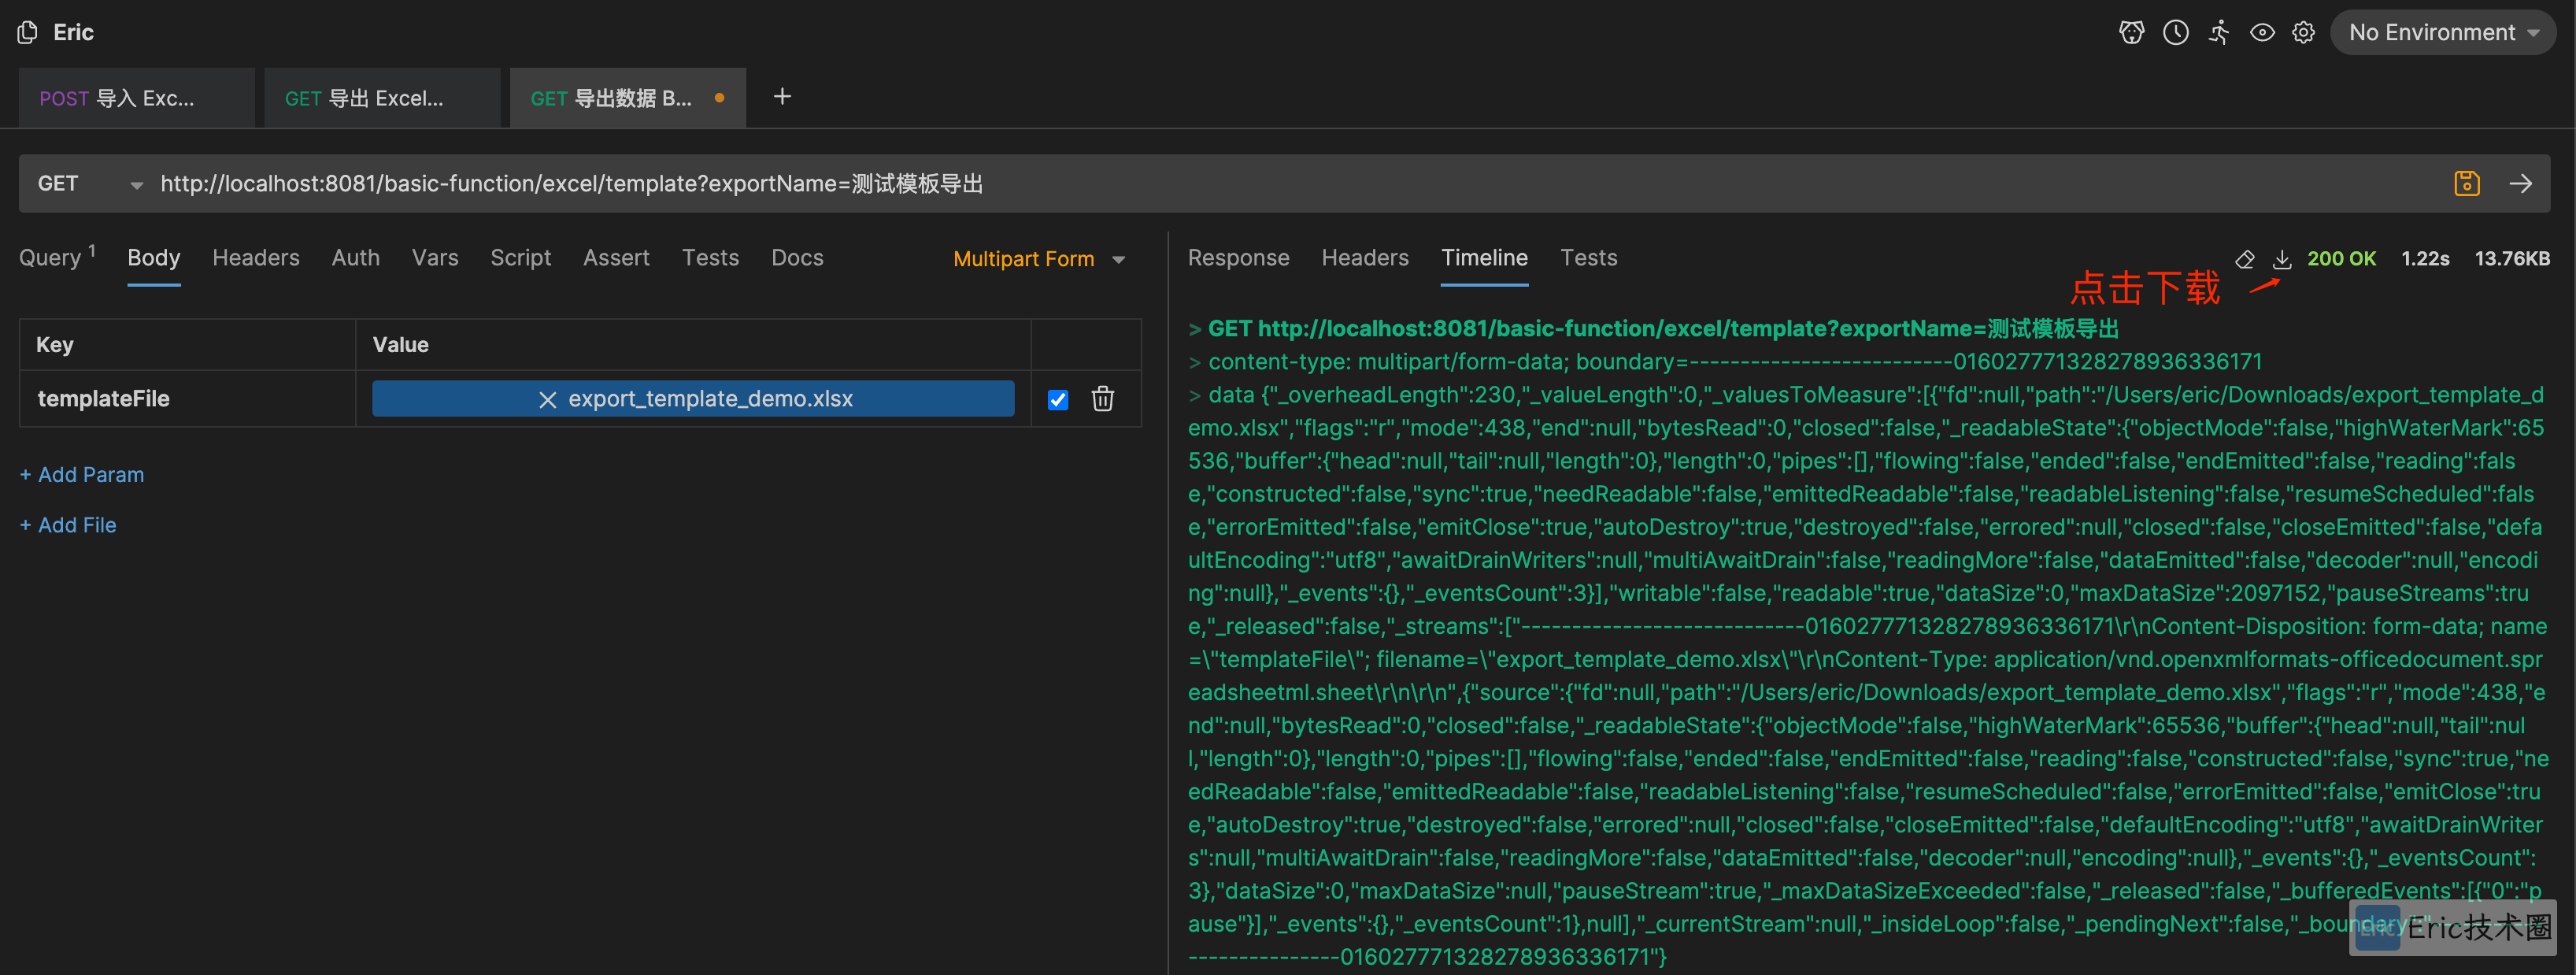Open the collection runner icon
This screenshot has width=2576, height=975.
pos(2219,33)
